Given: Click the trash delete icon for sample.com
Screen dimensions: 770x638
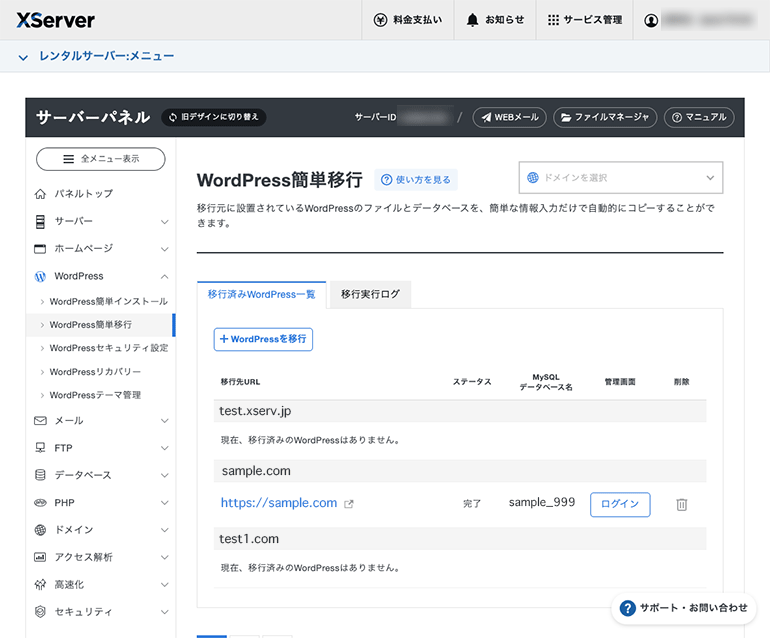Looking at the screenshot, I should pos(682,504).
